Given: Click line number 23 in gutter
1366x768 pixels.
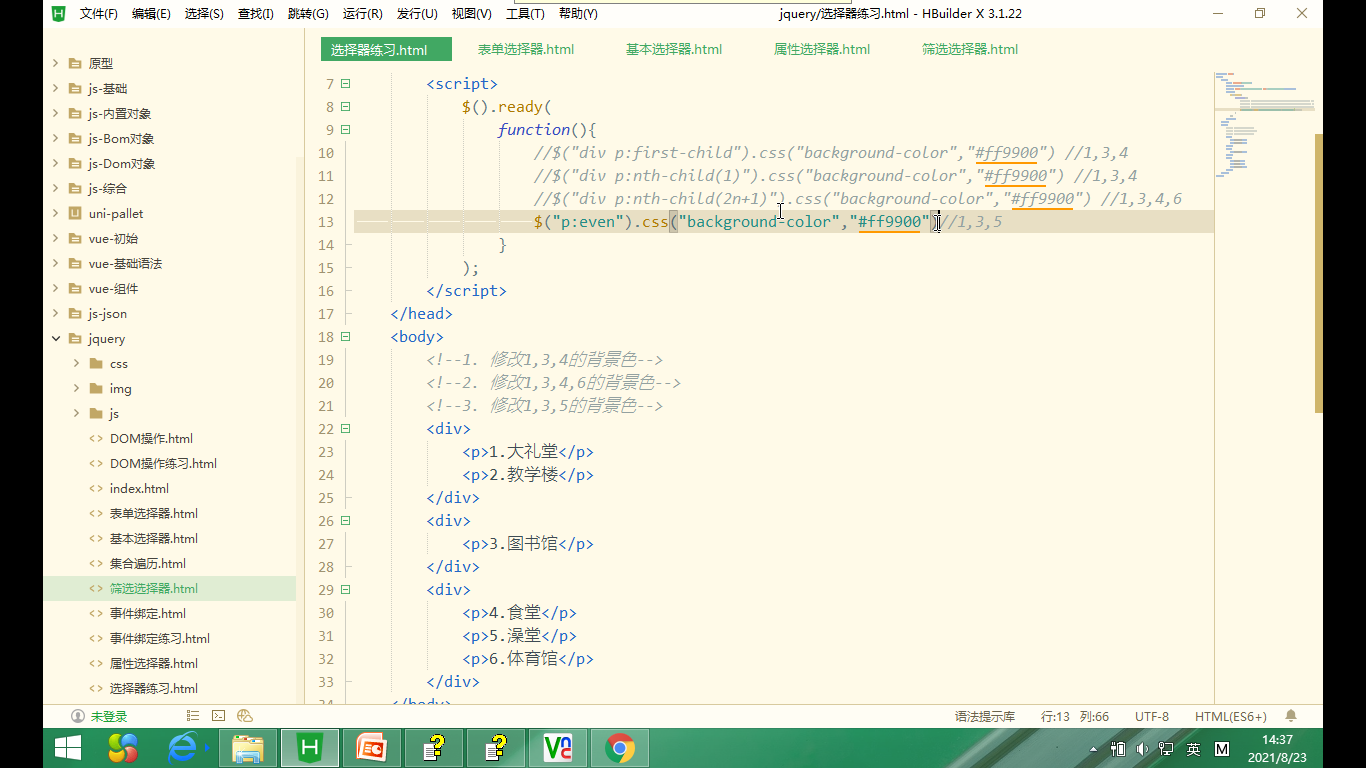Looking at the screenshot, I should [325, 452].
